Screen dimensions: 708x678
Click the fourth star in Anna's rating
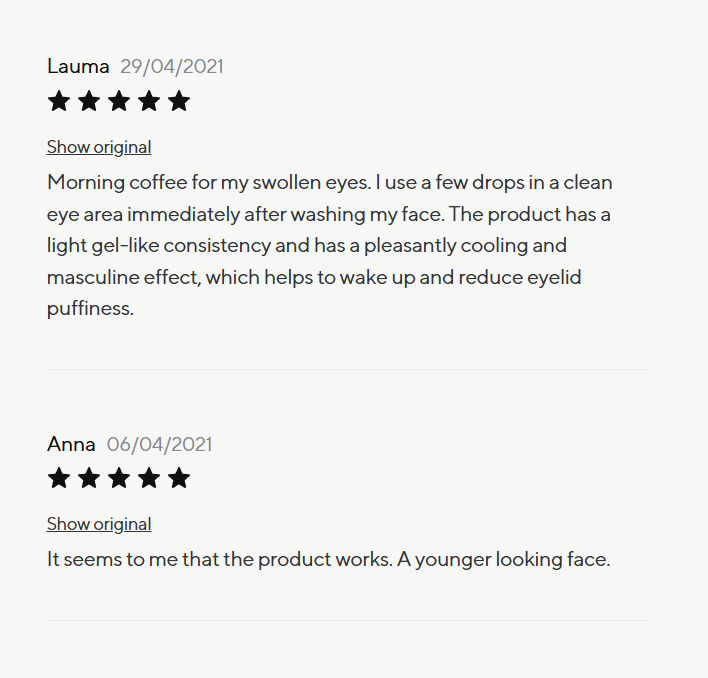point(149,478)
